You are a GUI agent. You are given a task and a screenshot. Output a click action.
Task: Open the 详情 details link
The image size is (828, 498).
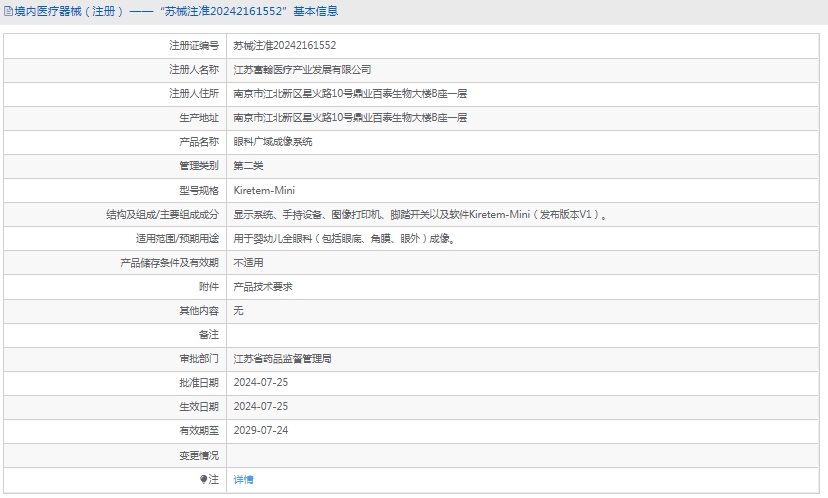tap(243, 480)
